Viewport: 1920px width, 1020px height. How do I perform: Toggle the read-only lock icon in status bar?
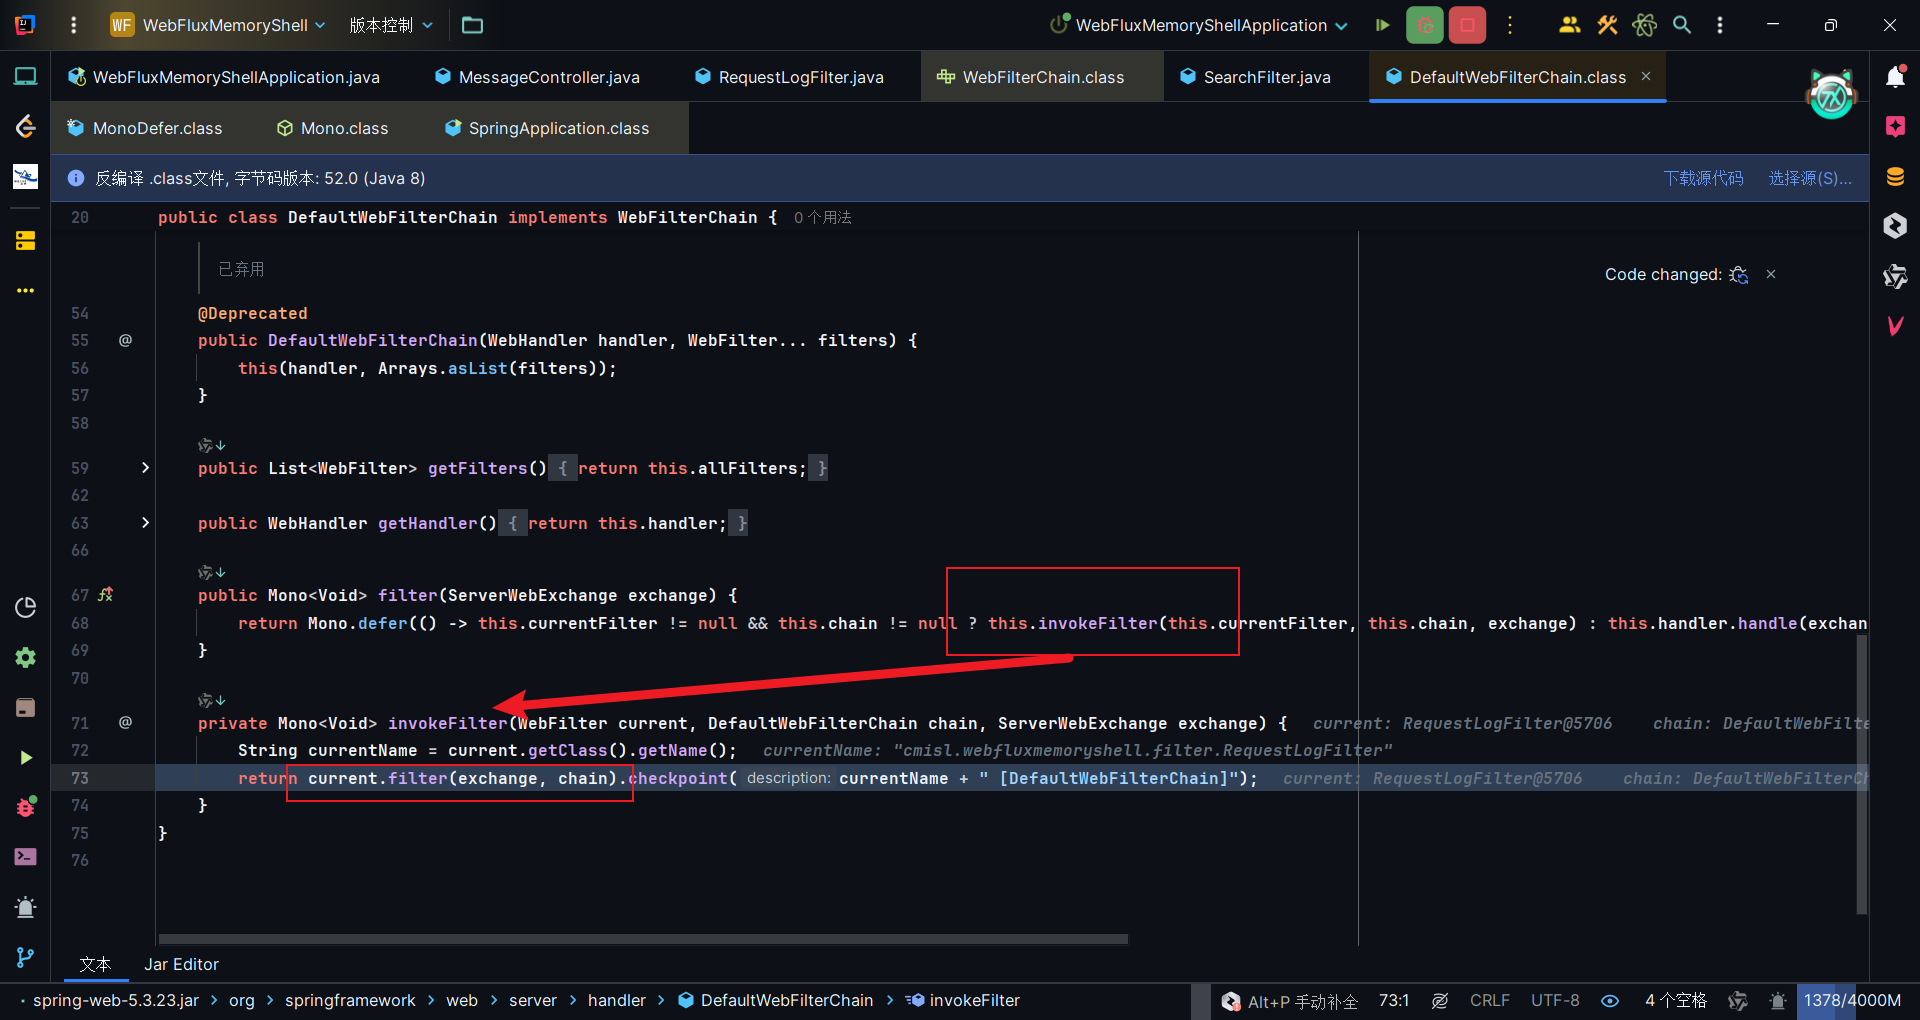[1440, 1000]
